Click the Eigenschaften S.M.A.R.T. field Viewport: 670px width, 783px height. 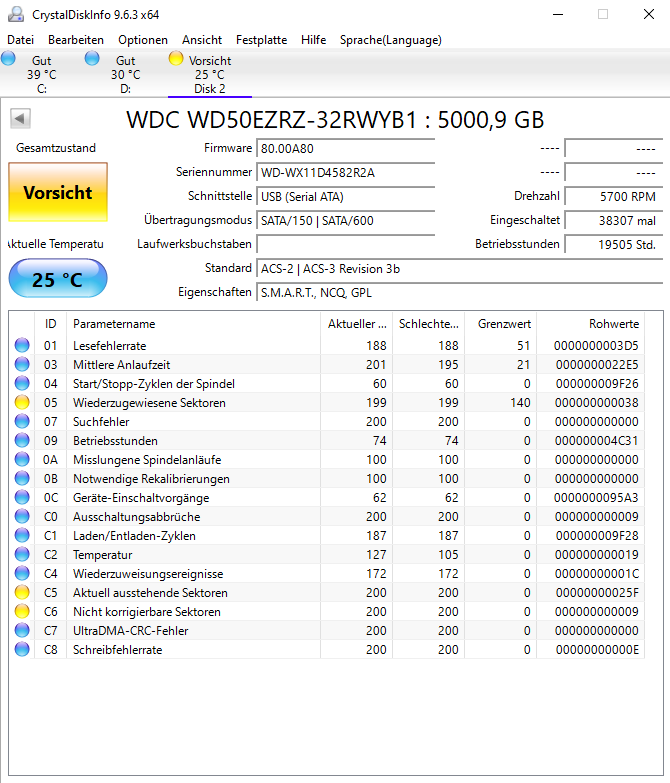pyautogui.click(x=460, y=292)
